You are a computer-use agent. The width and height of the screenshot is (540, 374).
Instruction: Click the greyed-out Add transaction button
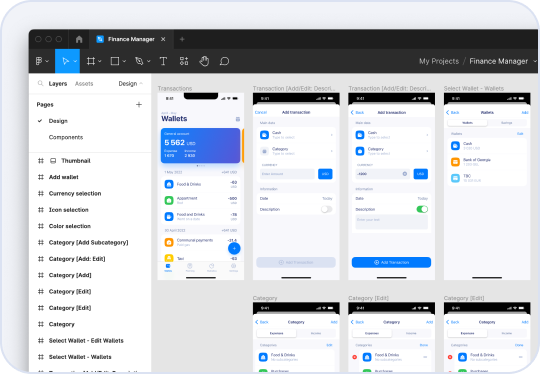coord(296,262)
